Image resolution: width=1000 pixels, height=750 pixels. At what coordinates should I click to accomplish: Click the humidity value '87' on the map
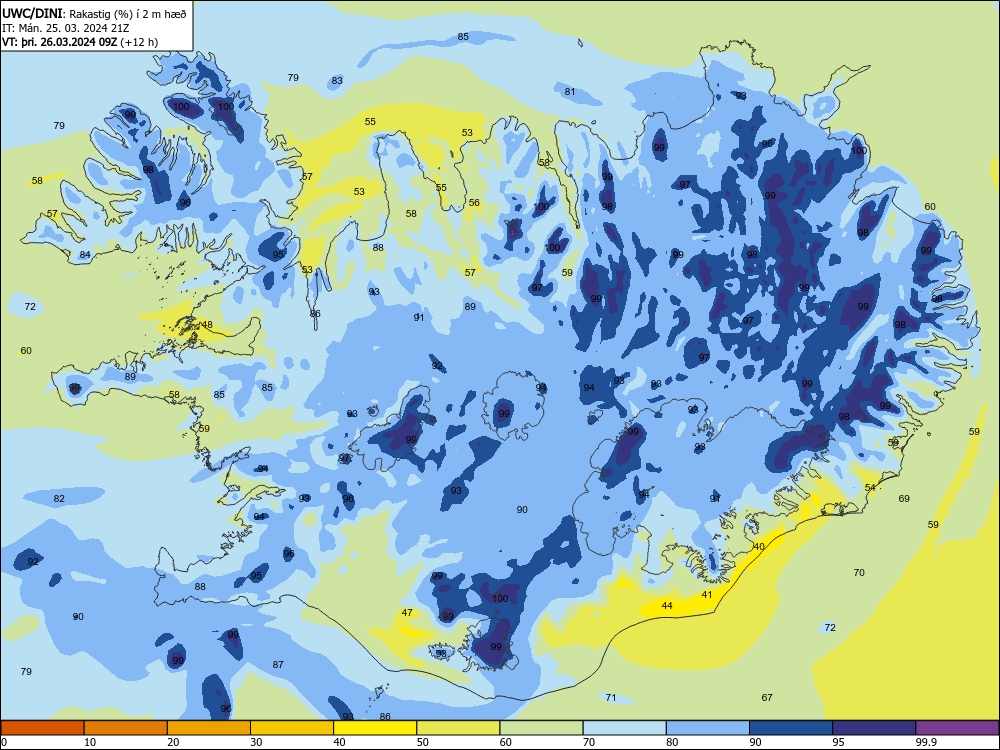pyautogui.click(x=278, y=665)
